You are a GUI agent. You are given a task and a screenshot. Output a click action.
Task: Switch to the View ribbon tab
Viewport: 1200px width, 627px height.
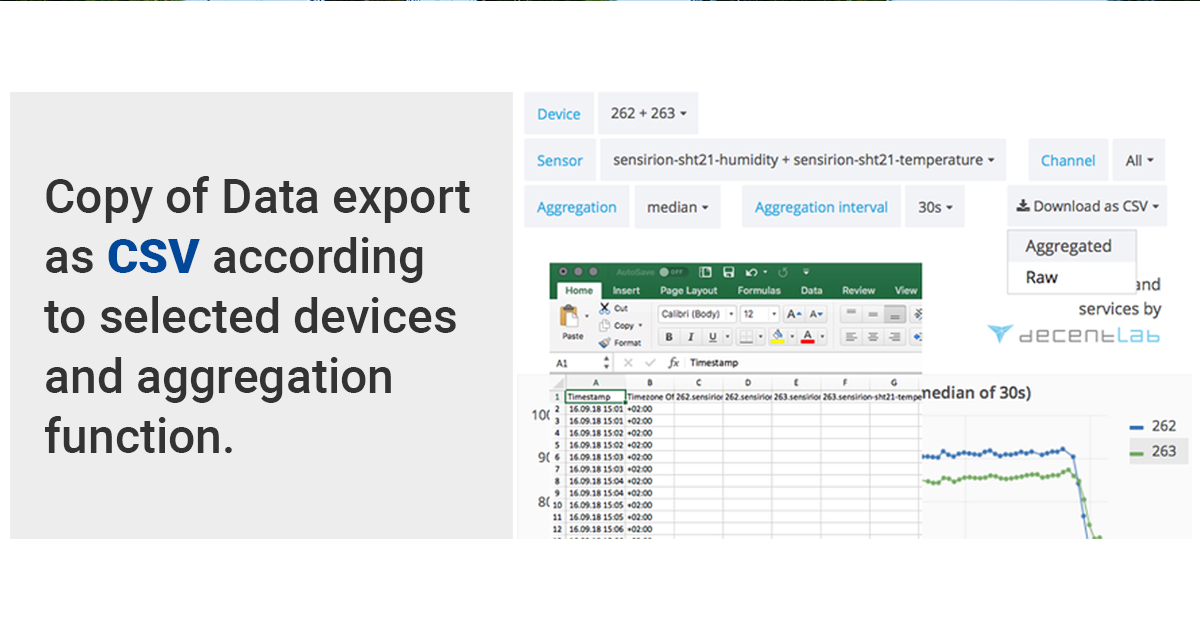pyautogui.click(x=906, y=291)
